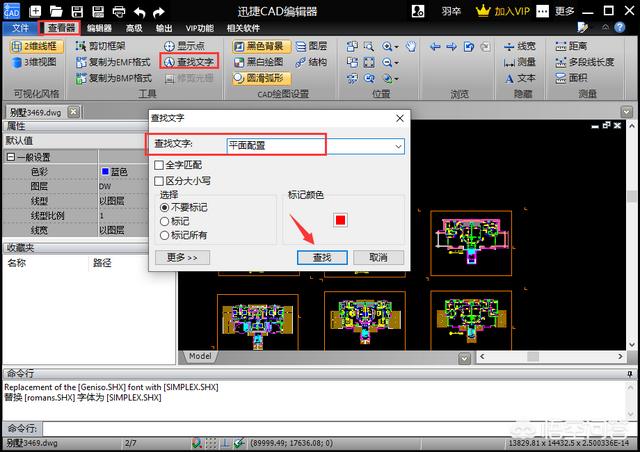The width and height of the screenshot is (640, 452).
Task: Switch to the 查看器 tab
Action: point(60,28)
